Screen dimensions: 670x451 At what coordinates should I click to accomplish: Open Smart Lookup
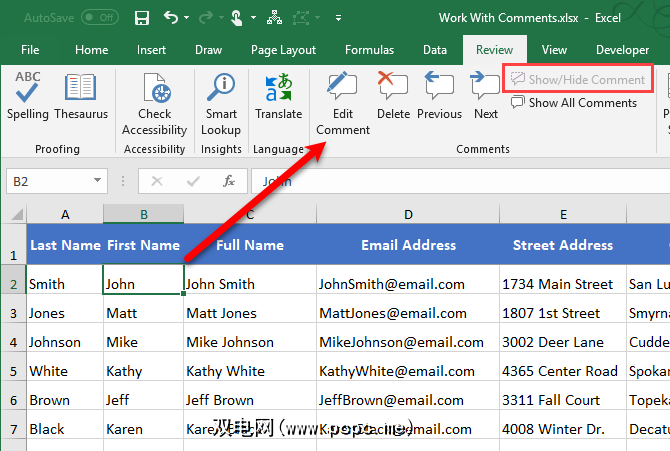coord(221,102)
